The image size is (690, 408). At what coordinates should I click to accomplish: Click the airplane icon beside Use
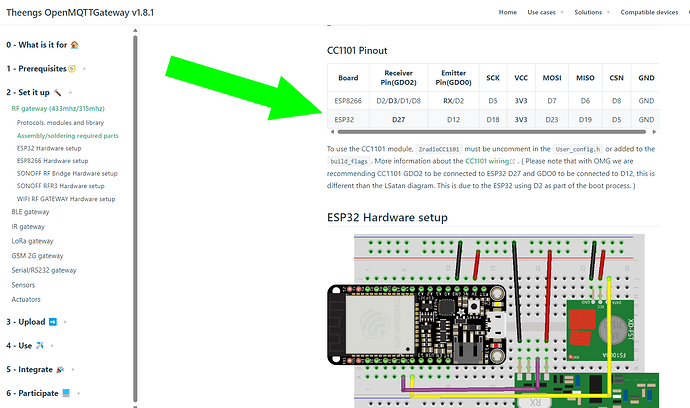40,346
